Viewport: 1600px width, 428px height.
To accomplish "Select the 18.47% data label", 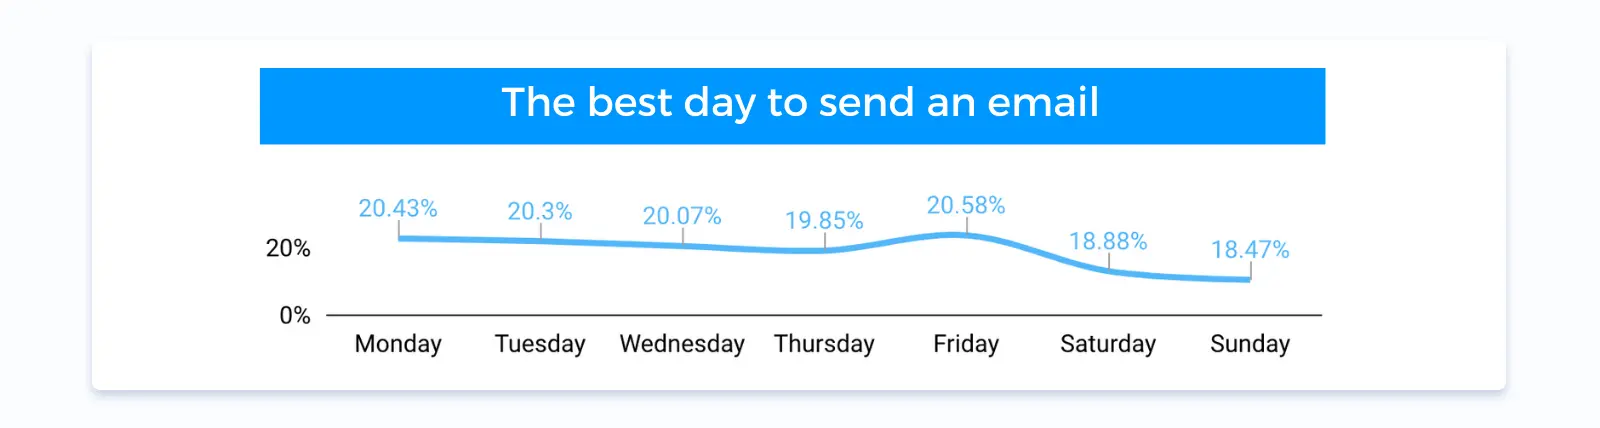I will [x=1250, y=249].
